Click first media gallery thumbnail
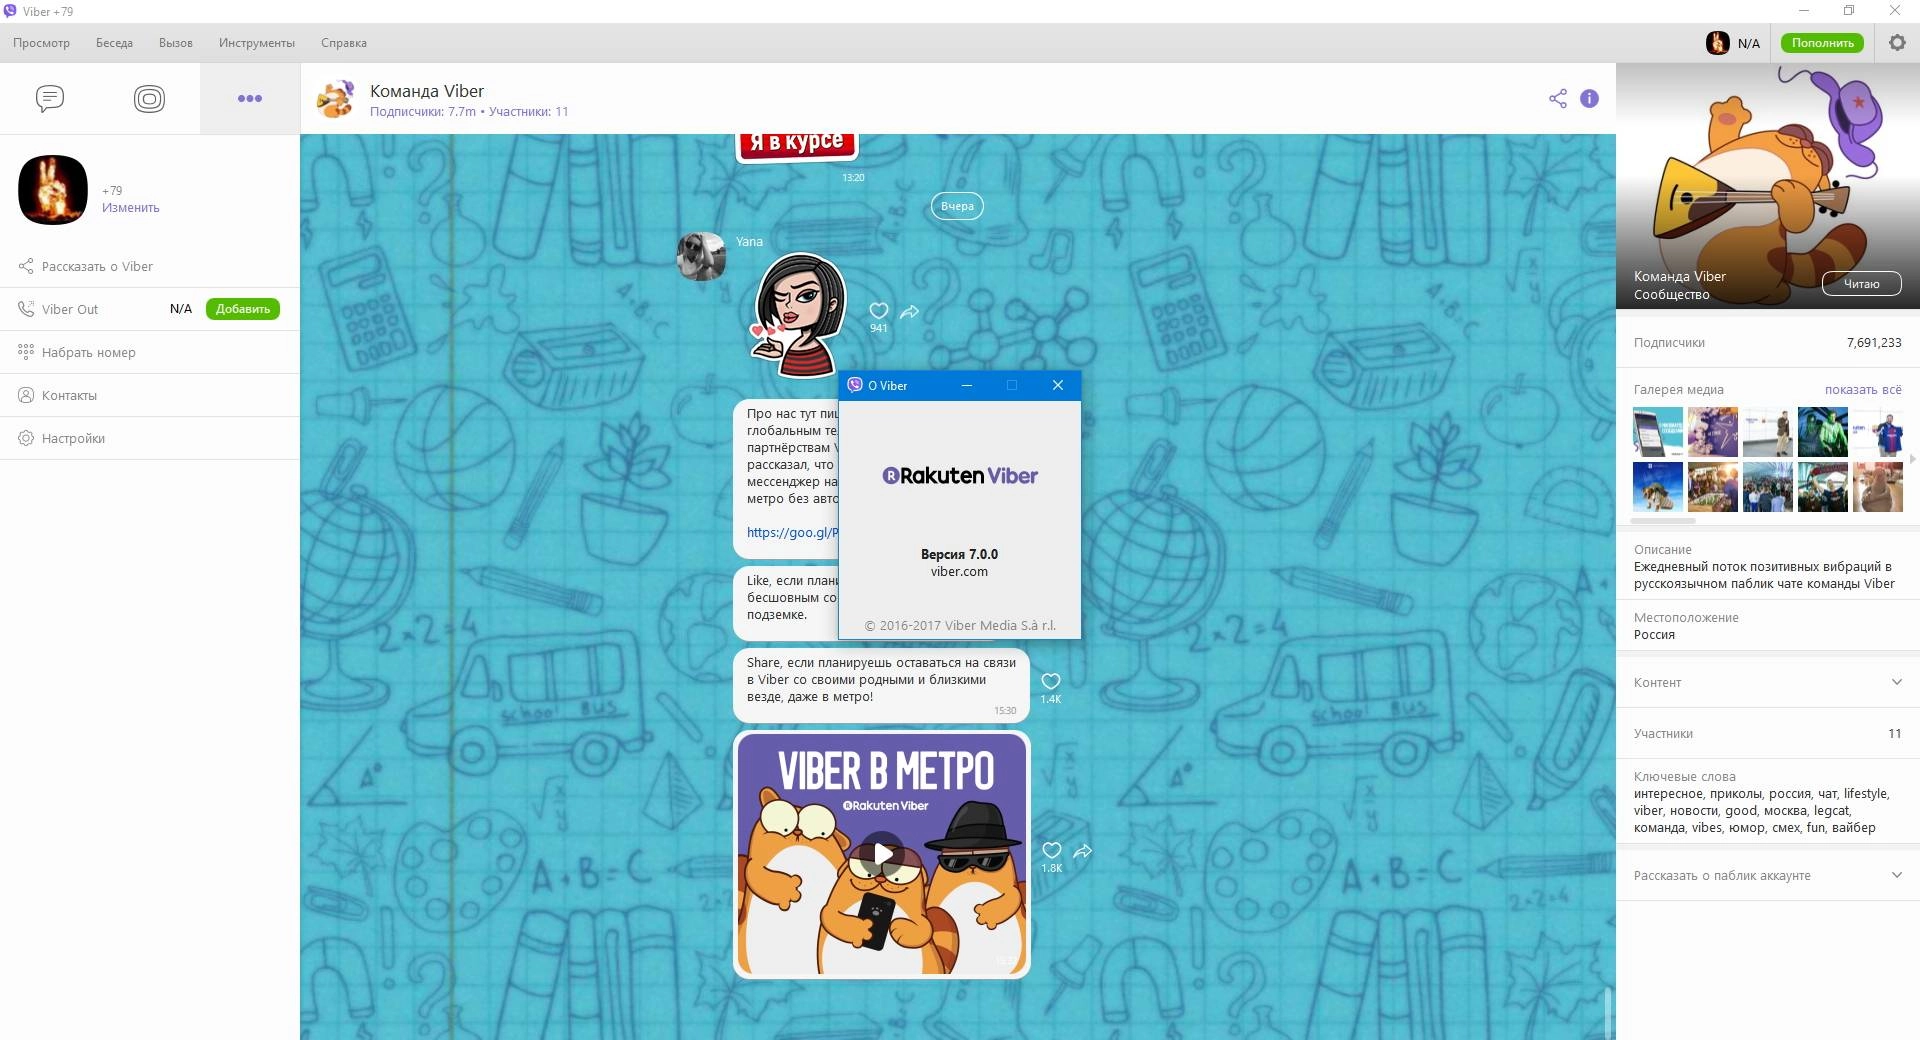This screenshot has width=1920, height=1040. coord(1658,432)
